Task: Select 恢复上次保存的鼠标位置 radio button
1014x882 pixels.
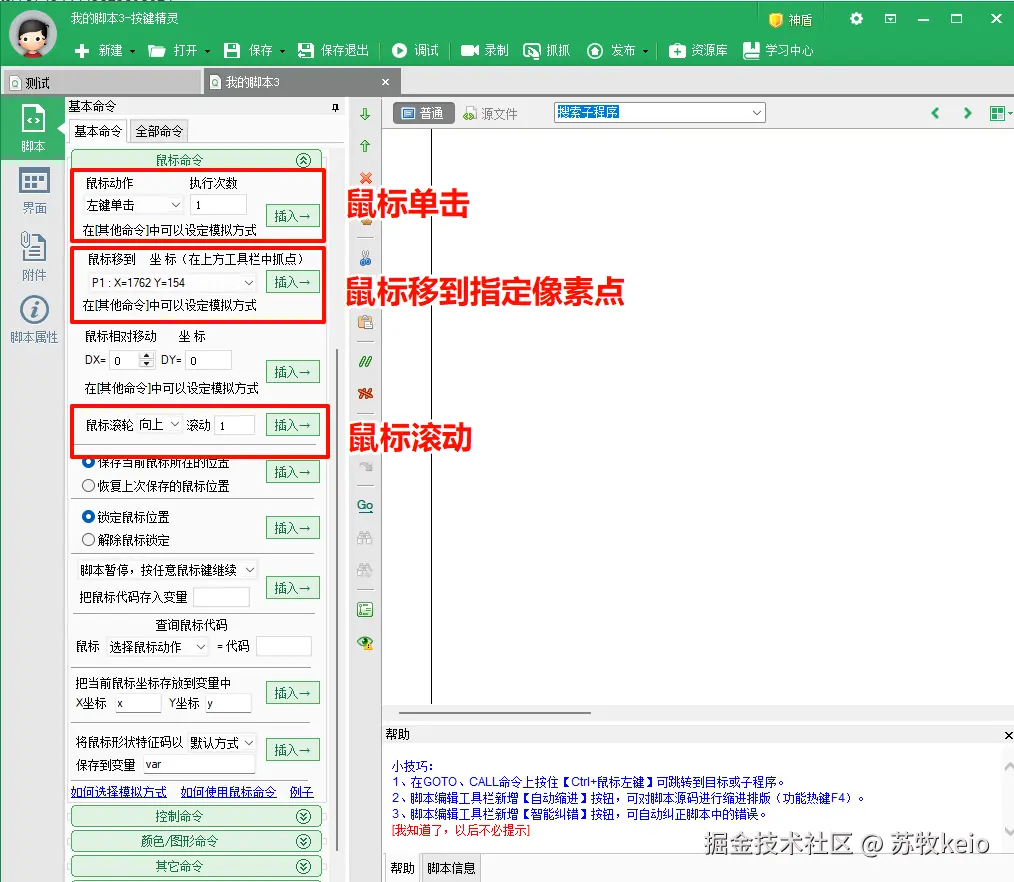Action: (89, 486)
